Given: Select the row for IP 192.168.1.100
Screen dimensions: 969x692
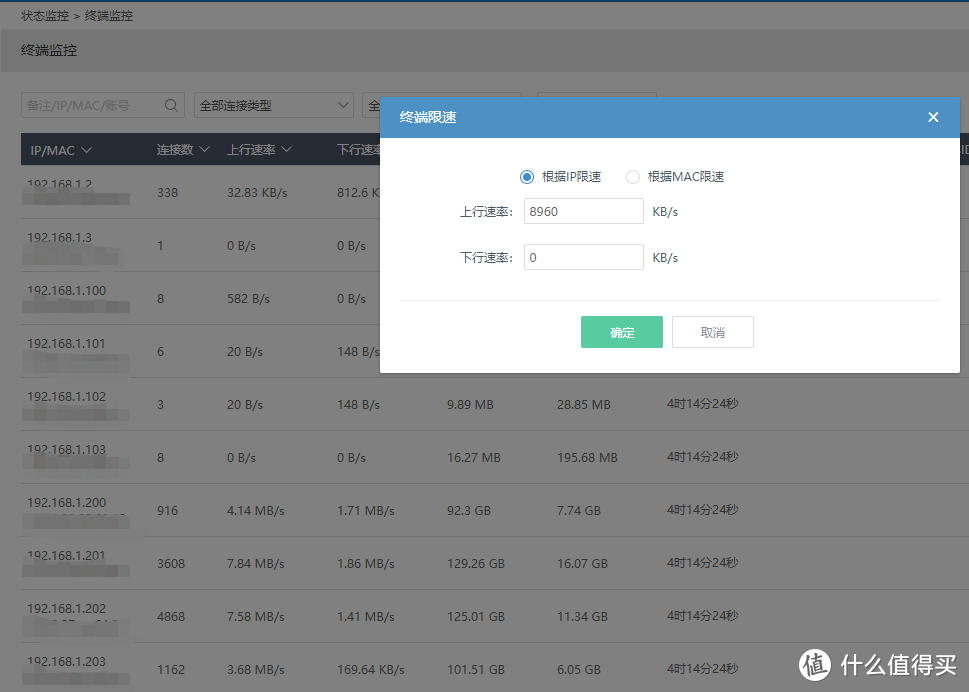Looking at the screenshot, I should tap(494, 298).
